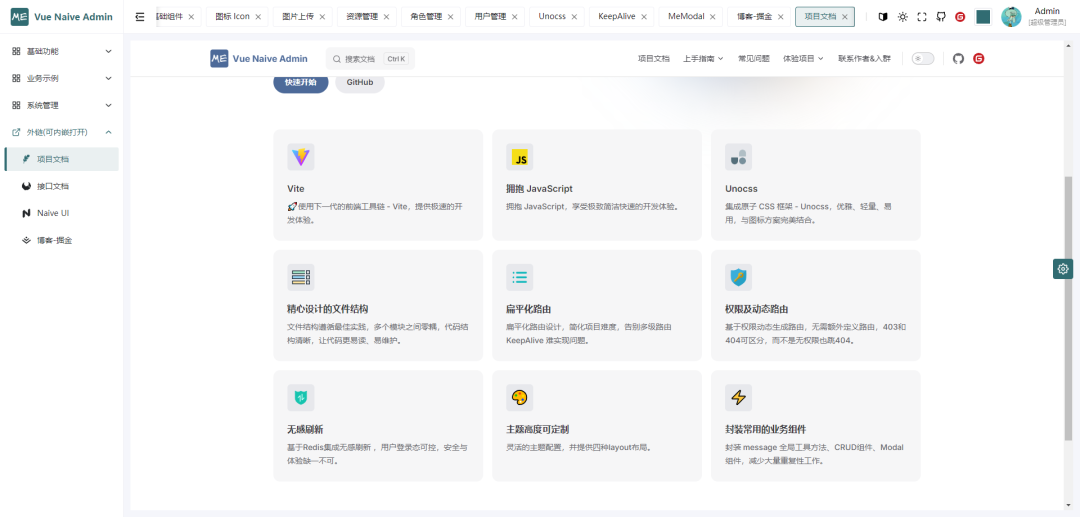Click the book icon in top header

883,17
